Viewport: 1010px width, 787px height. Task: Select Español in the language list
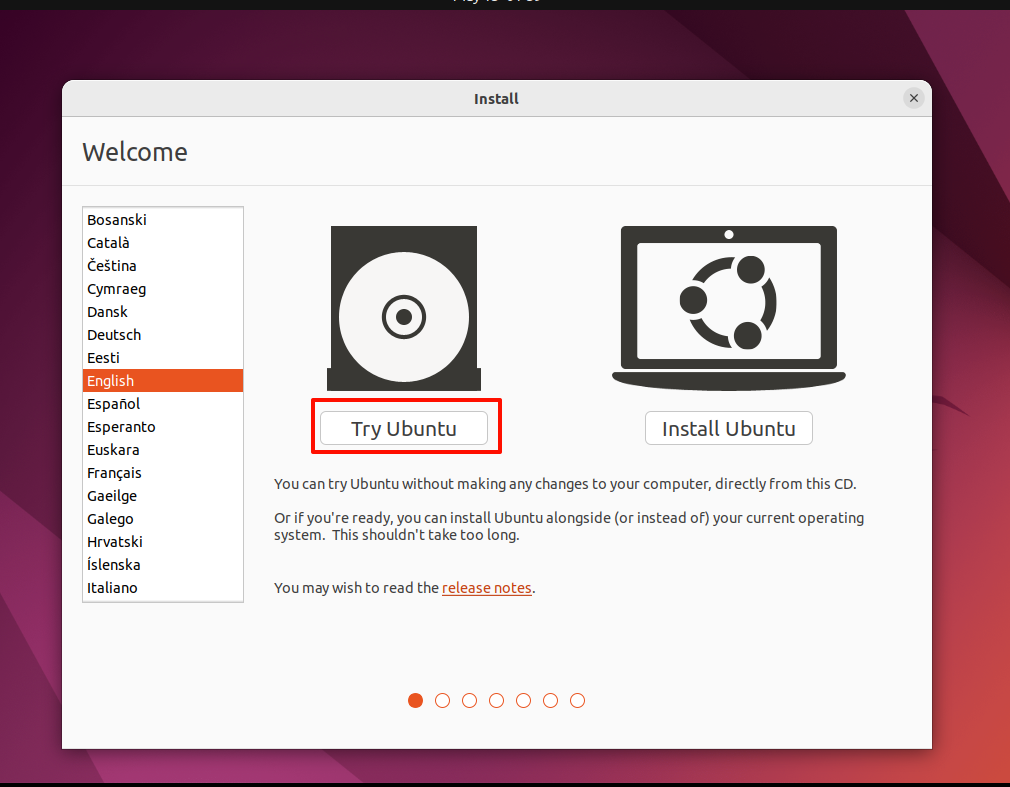pyautogui.click(x=163, y=404)
